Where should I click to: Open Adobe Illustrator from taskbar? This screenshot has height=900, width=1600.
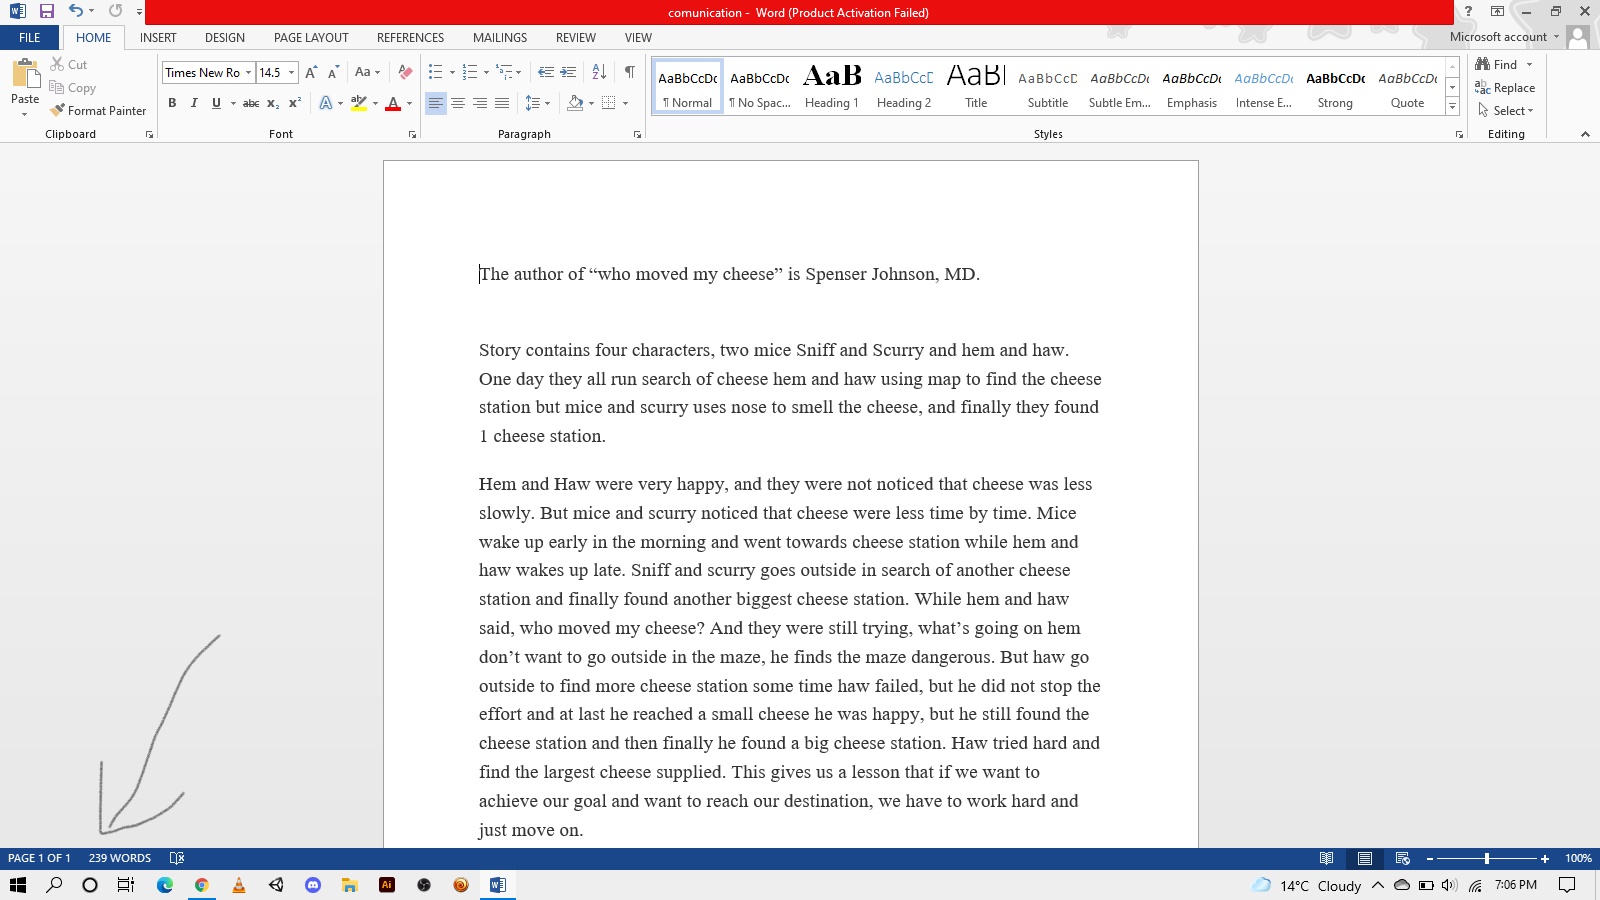[387, 885]
